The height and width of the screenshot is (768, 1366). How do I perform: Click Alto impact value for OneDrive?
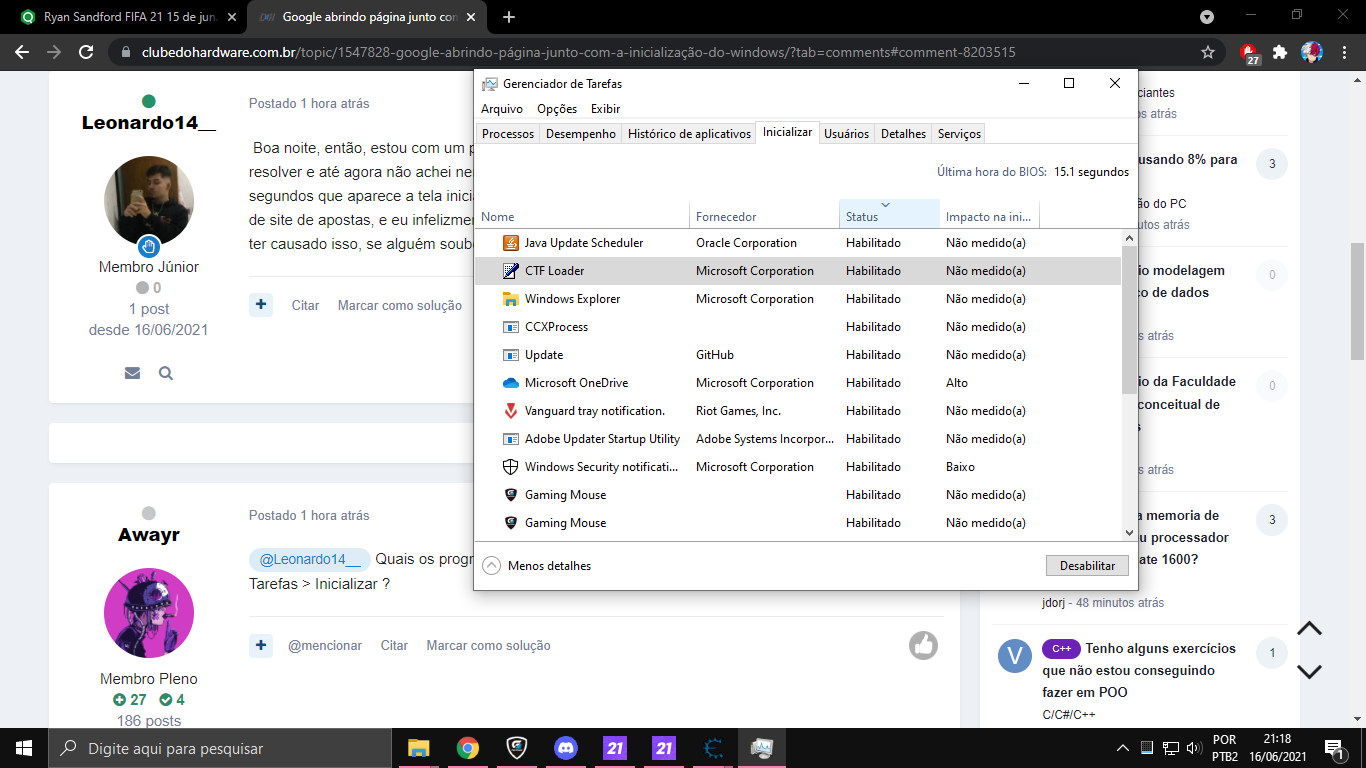click(x=957, y=383)
